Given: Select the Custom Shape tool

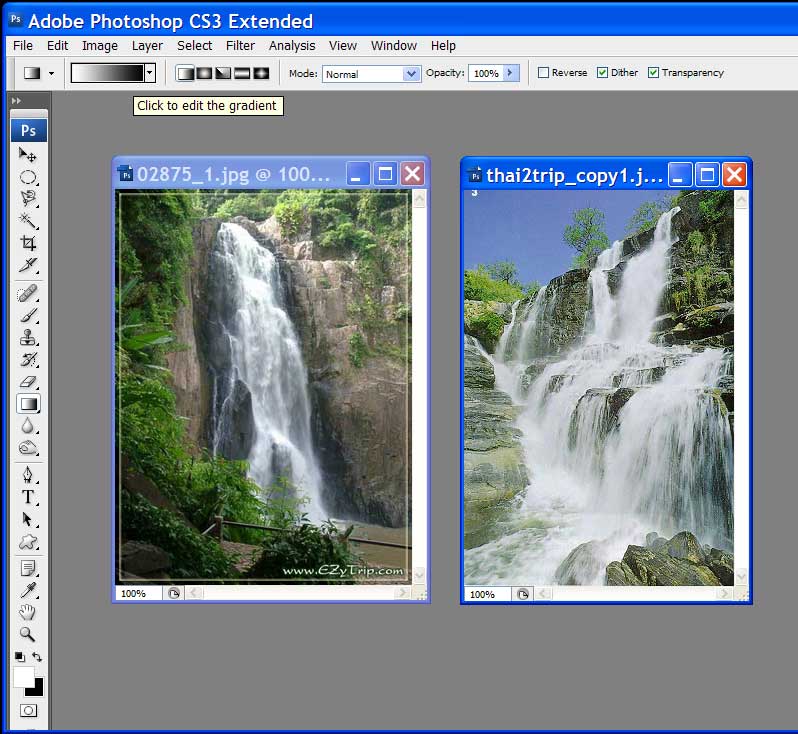Looking at the screenshot, I should pyautogui.click(x=28, y=542).
